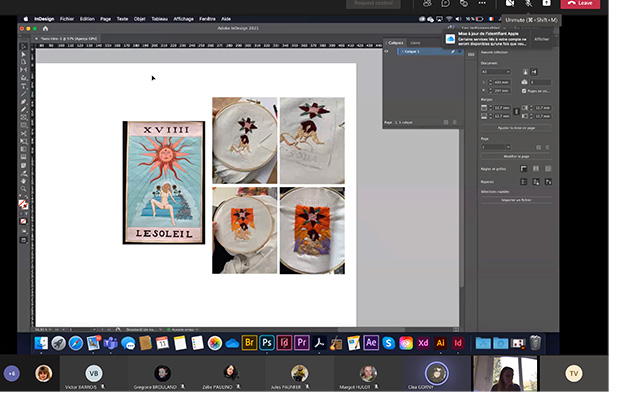Viewport: 640px width, 400px height.
Task: Select the Eyedropper tool
Action: click(x=24, y=173)
